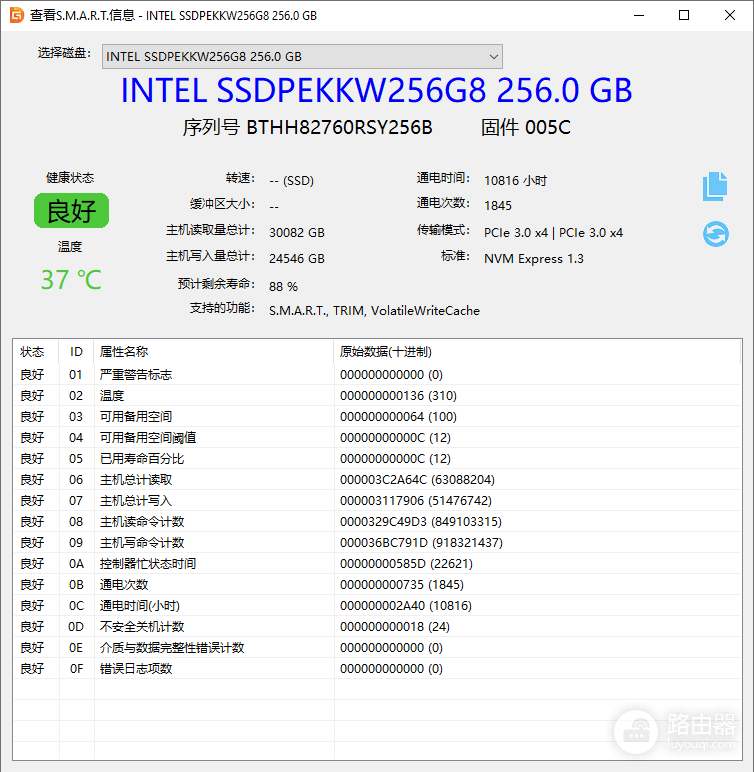Click the power-on count value 1845

pos(498,206)
